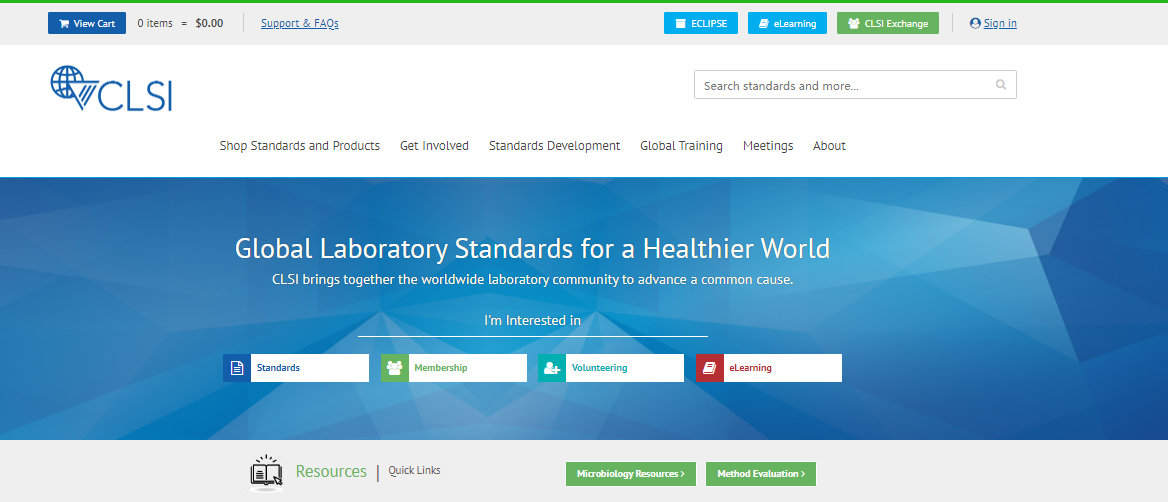
Task: Click the Volunteering person-plus icon
Action: point(552,368)
